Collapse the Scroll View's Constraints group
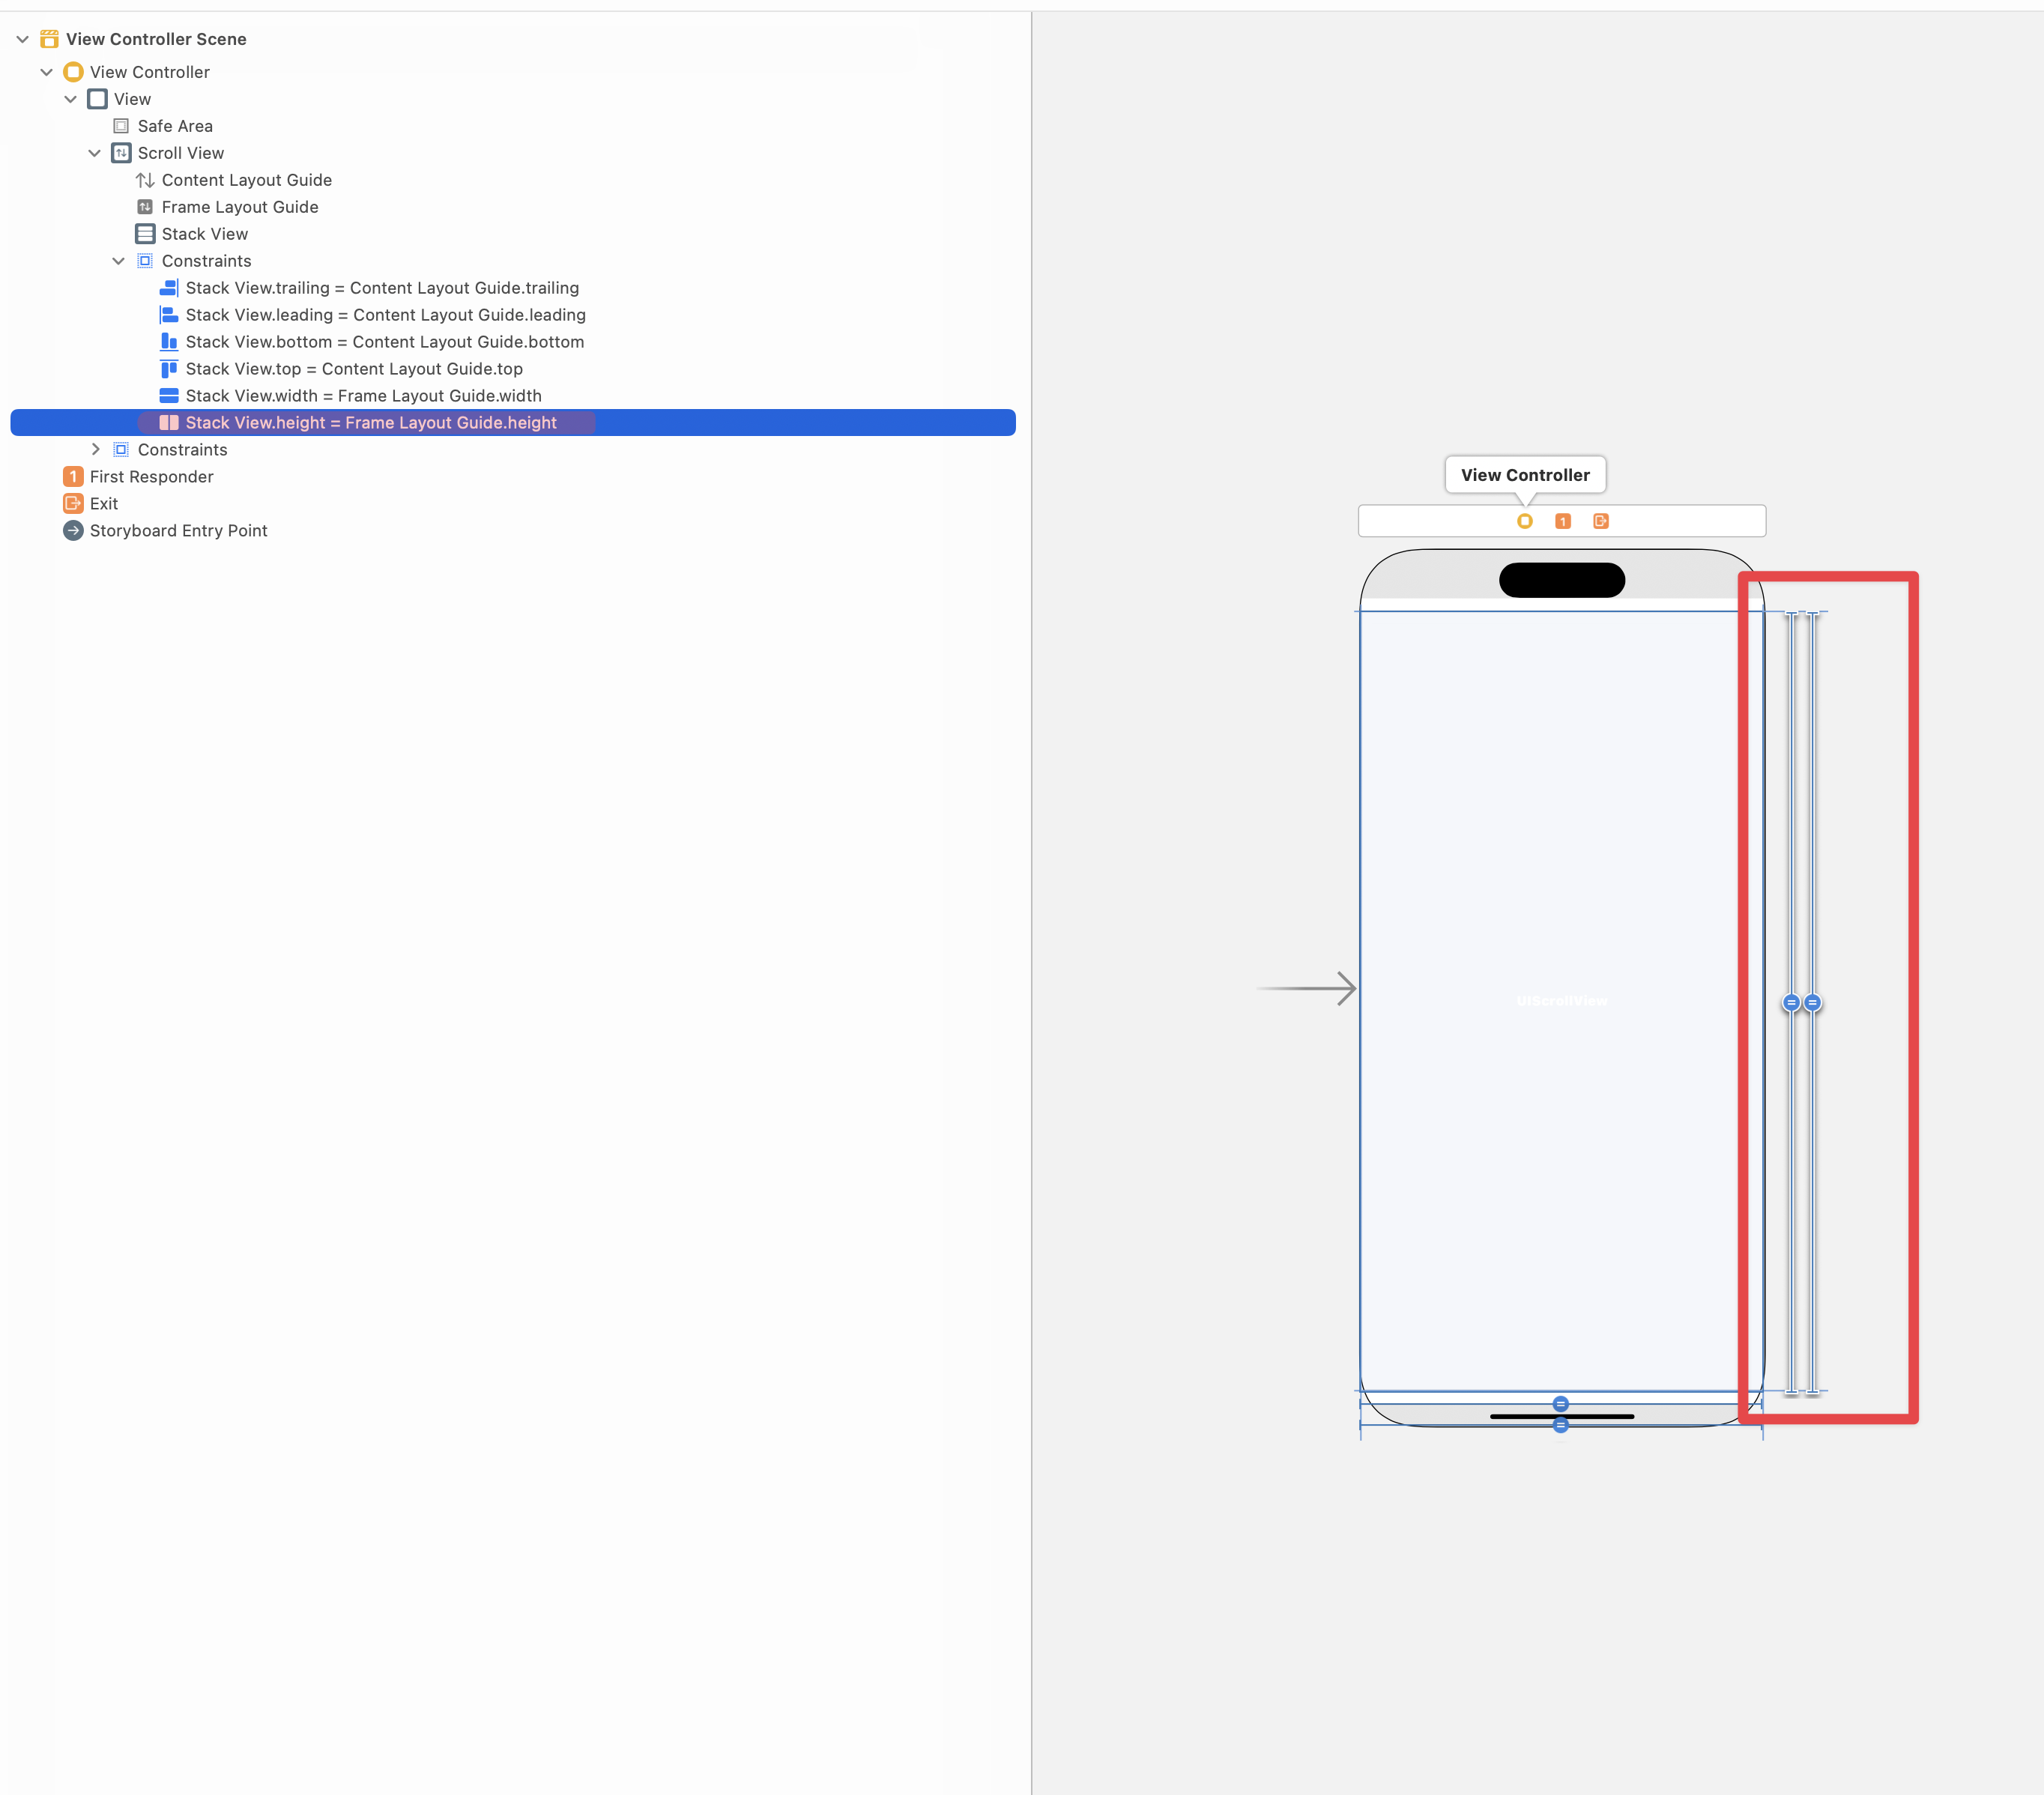2044x1795 pixels. [118, 261]
